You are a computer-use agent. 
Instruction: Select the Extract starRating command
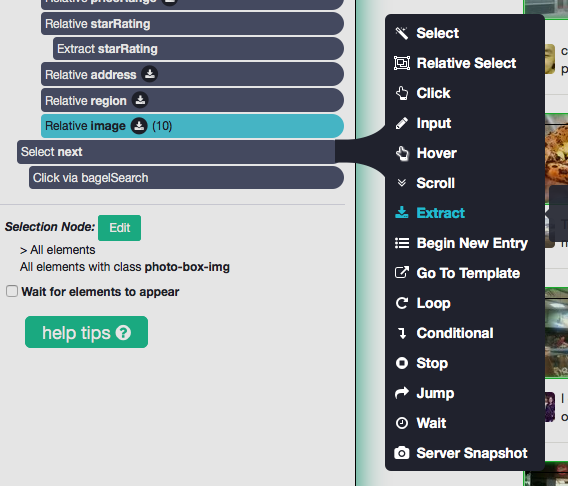pos(198,49)
